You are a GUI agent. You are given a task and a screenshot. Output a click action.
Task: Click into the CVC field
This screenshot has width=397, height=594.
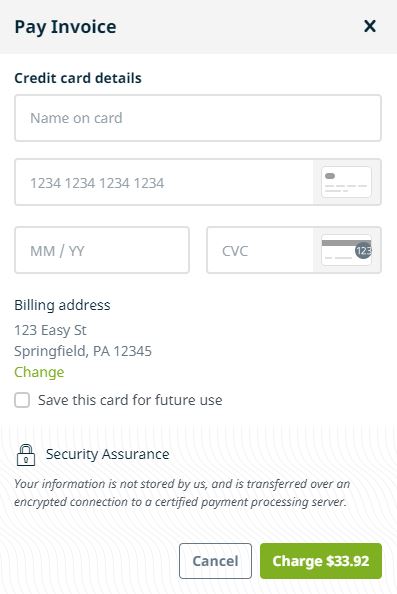click(260, 250)
